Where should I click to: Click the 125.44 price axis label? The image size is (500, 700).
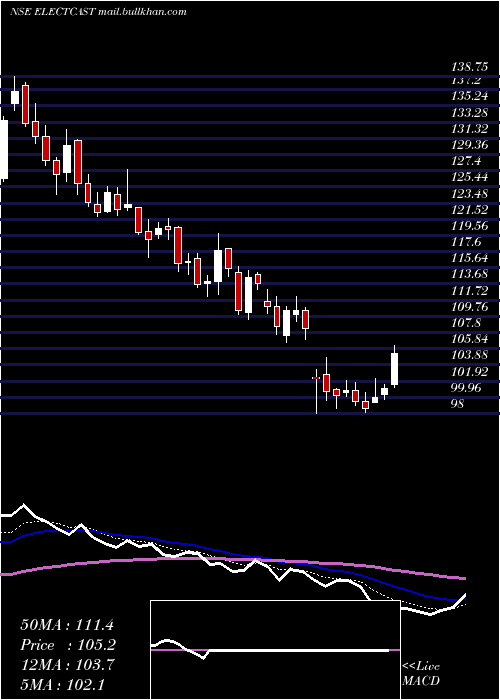[x=470, y=177]
